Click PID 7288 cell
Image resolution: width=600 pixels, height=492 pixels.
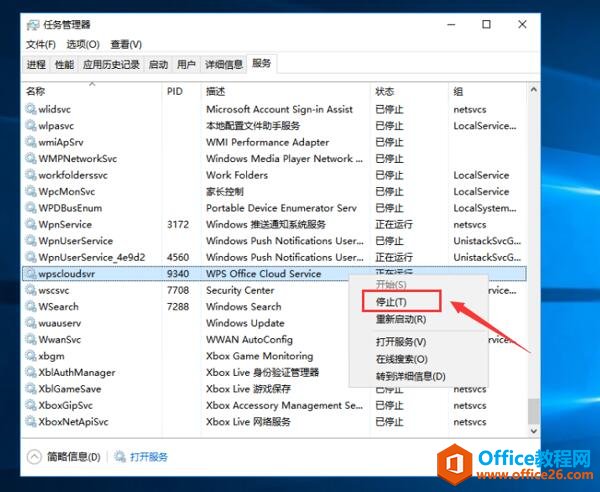click(x=178, y=306)
